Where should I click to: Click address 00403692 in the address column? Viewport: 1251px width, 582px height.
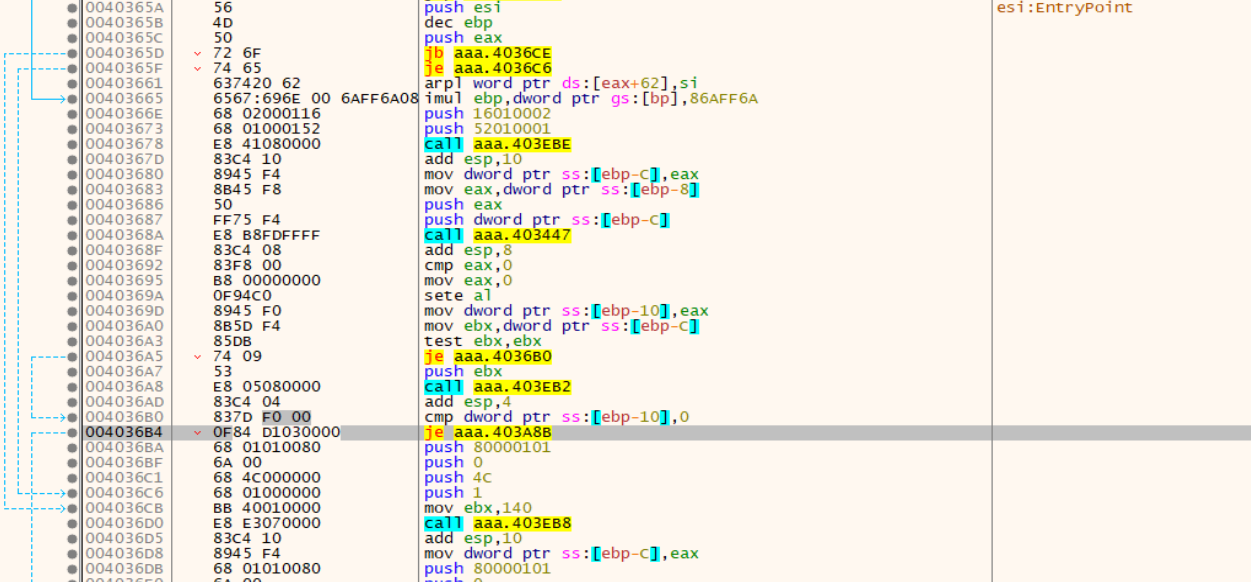pyautogui.click(x=123, y=265)
